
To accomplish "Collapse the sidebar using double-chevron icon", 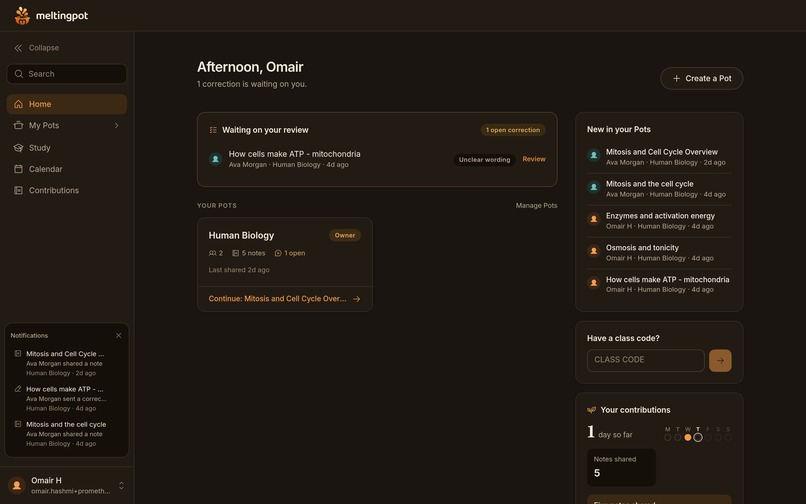I will 18,48.
